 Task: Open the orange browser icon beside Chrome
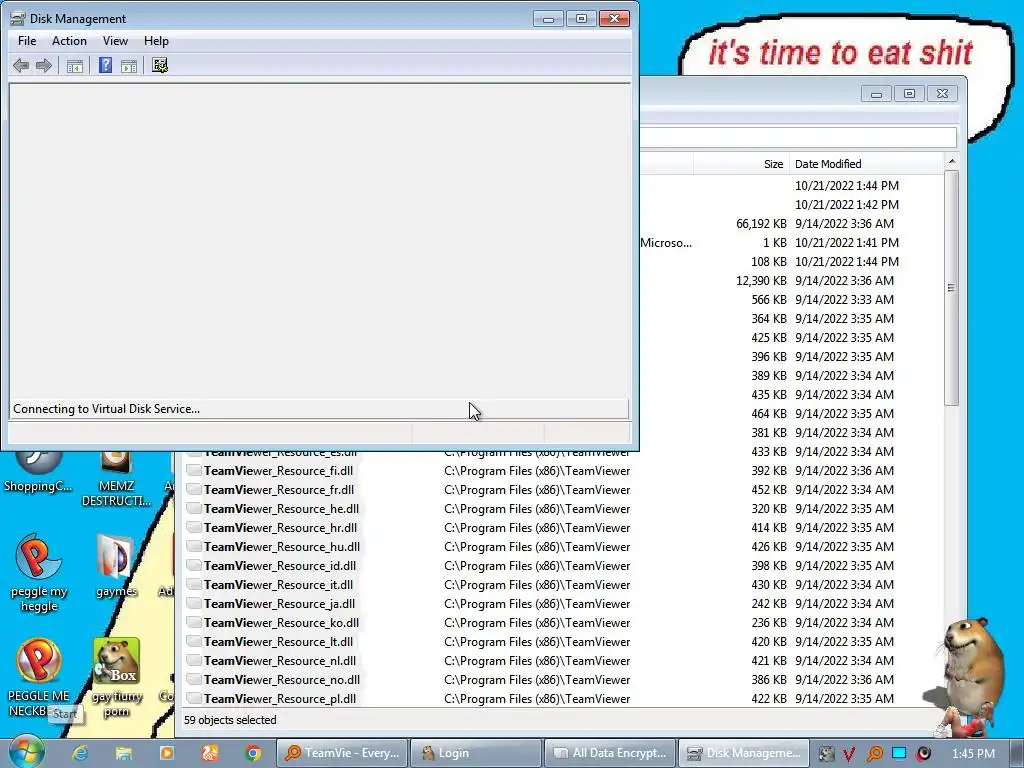(210, 753)
